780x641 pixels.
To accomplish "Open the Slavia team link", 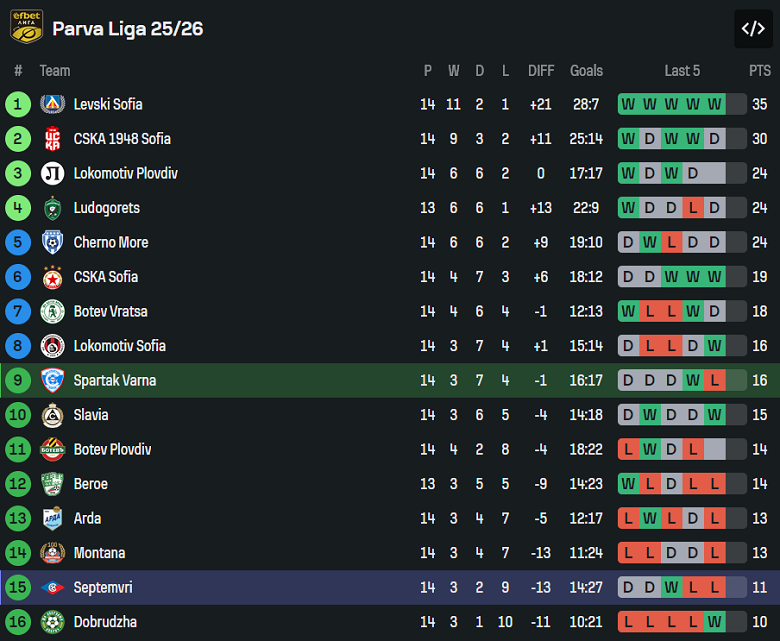I will 91,415.
